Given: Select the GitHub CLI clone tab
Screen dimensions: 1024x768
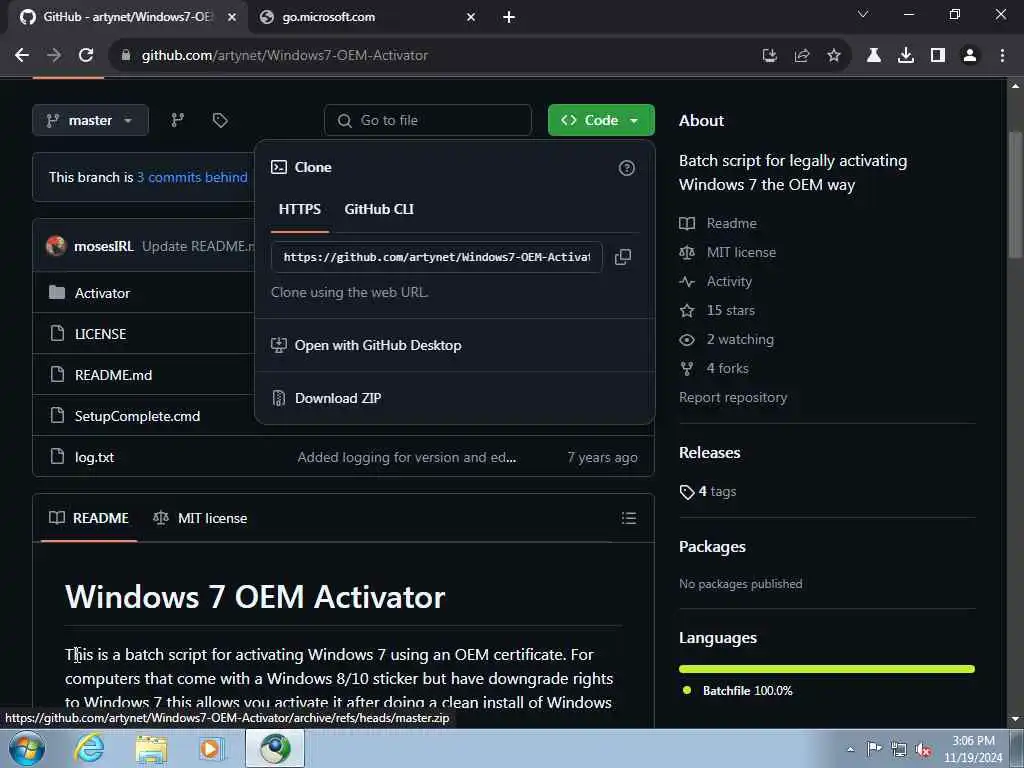Looking at the screenshot, I should [x=379, y=209].
